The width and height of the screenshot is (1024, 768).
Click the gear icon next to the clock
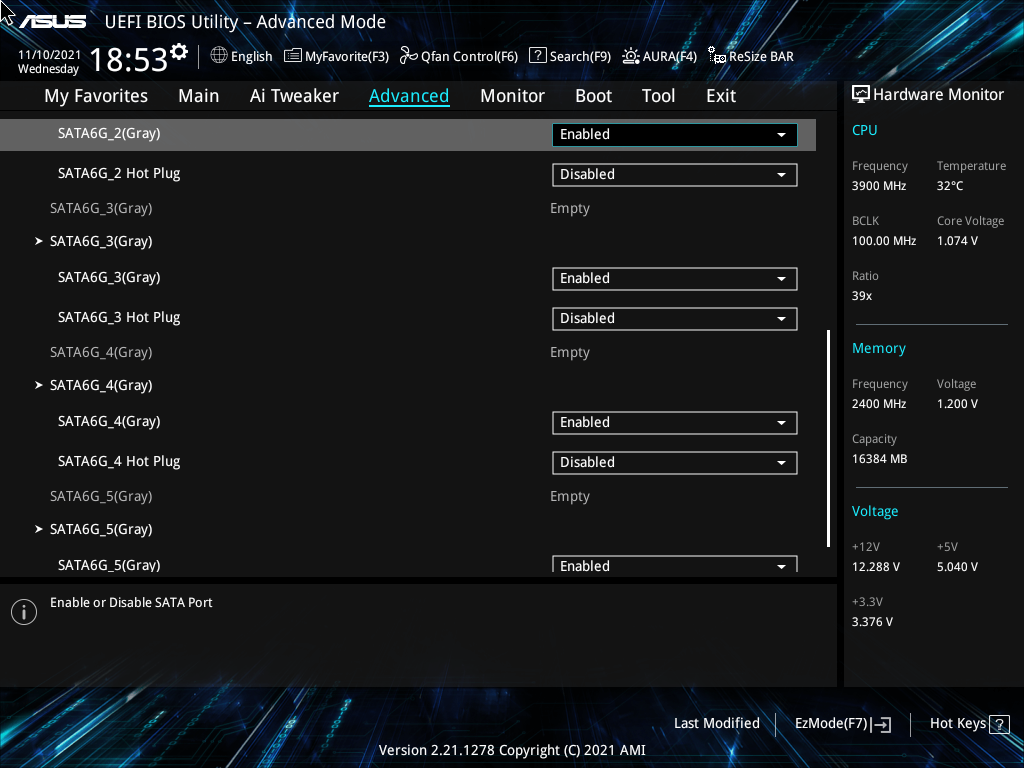[179, 52]
